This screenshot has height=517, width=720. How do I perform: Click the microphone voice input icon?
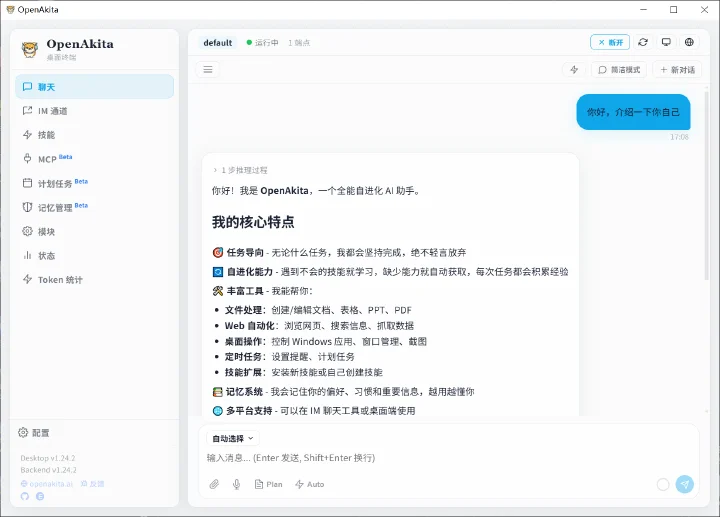(x=236, y=484)
